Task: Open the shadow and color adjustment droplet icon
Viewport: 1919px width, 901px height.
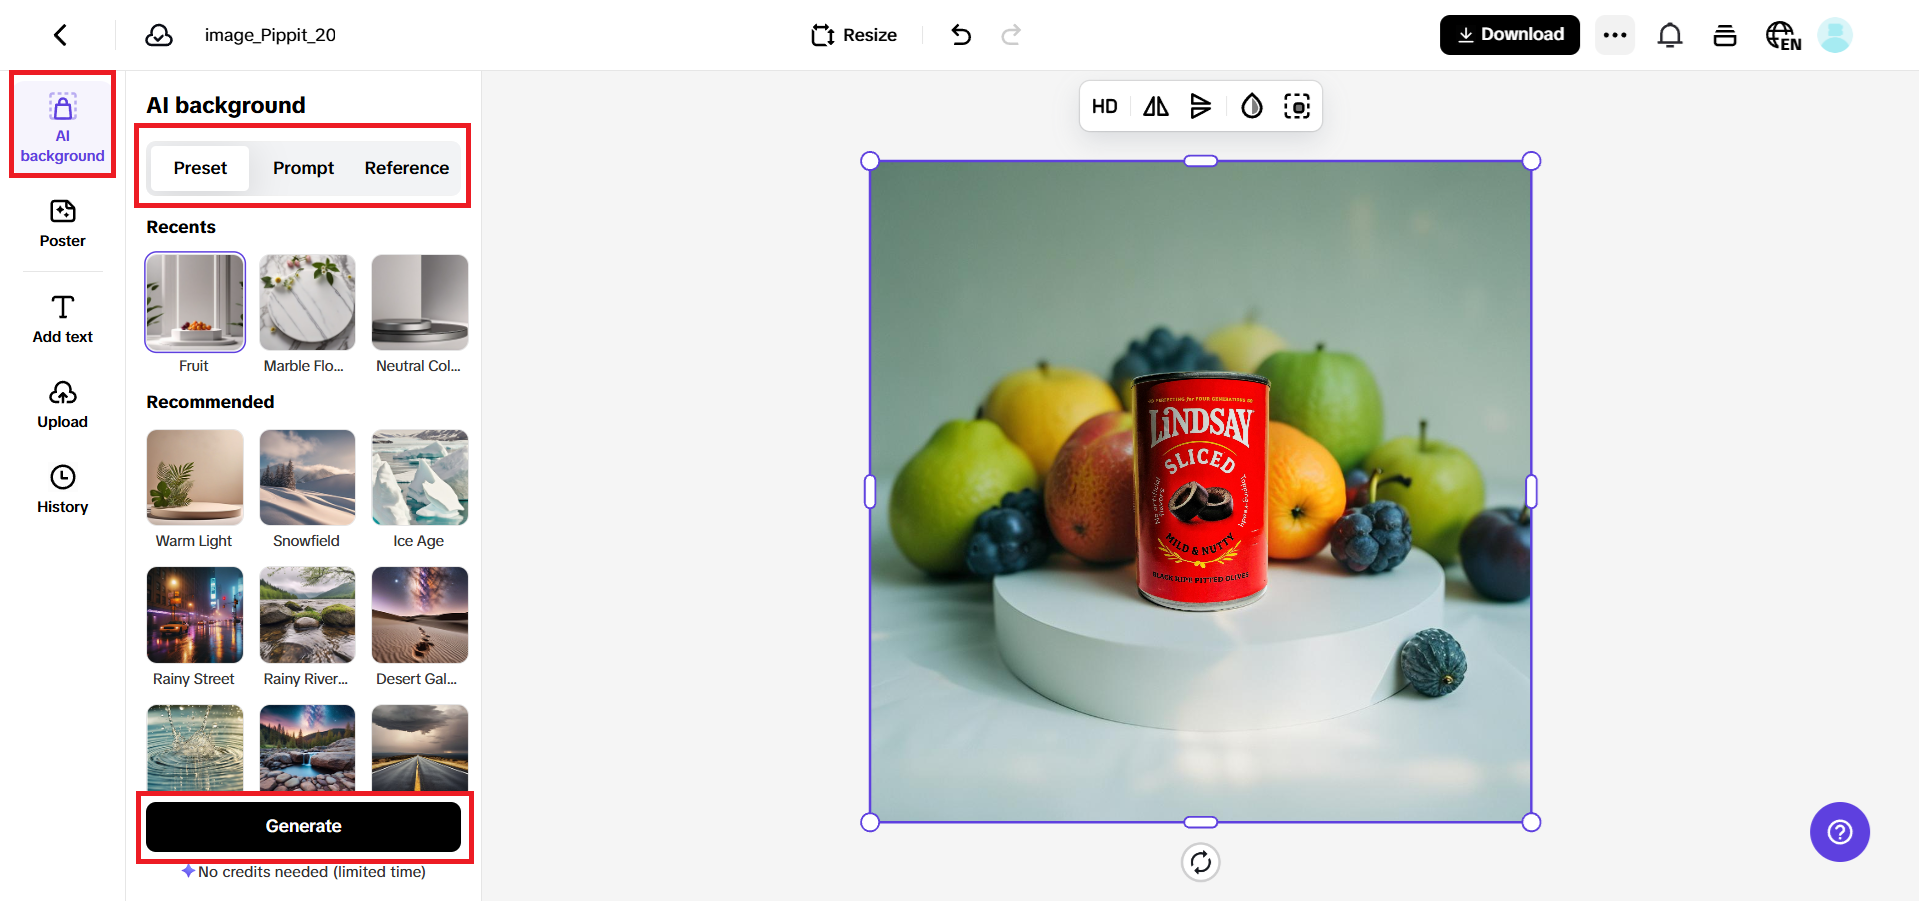Action: [x=1251, y=106]
